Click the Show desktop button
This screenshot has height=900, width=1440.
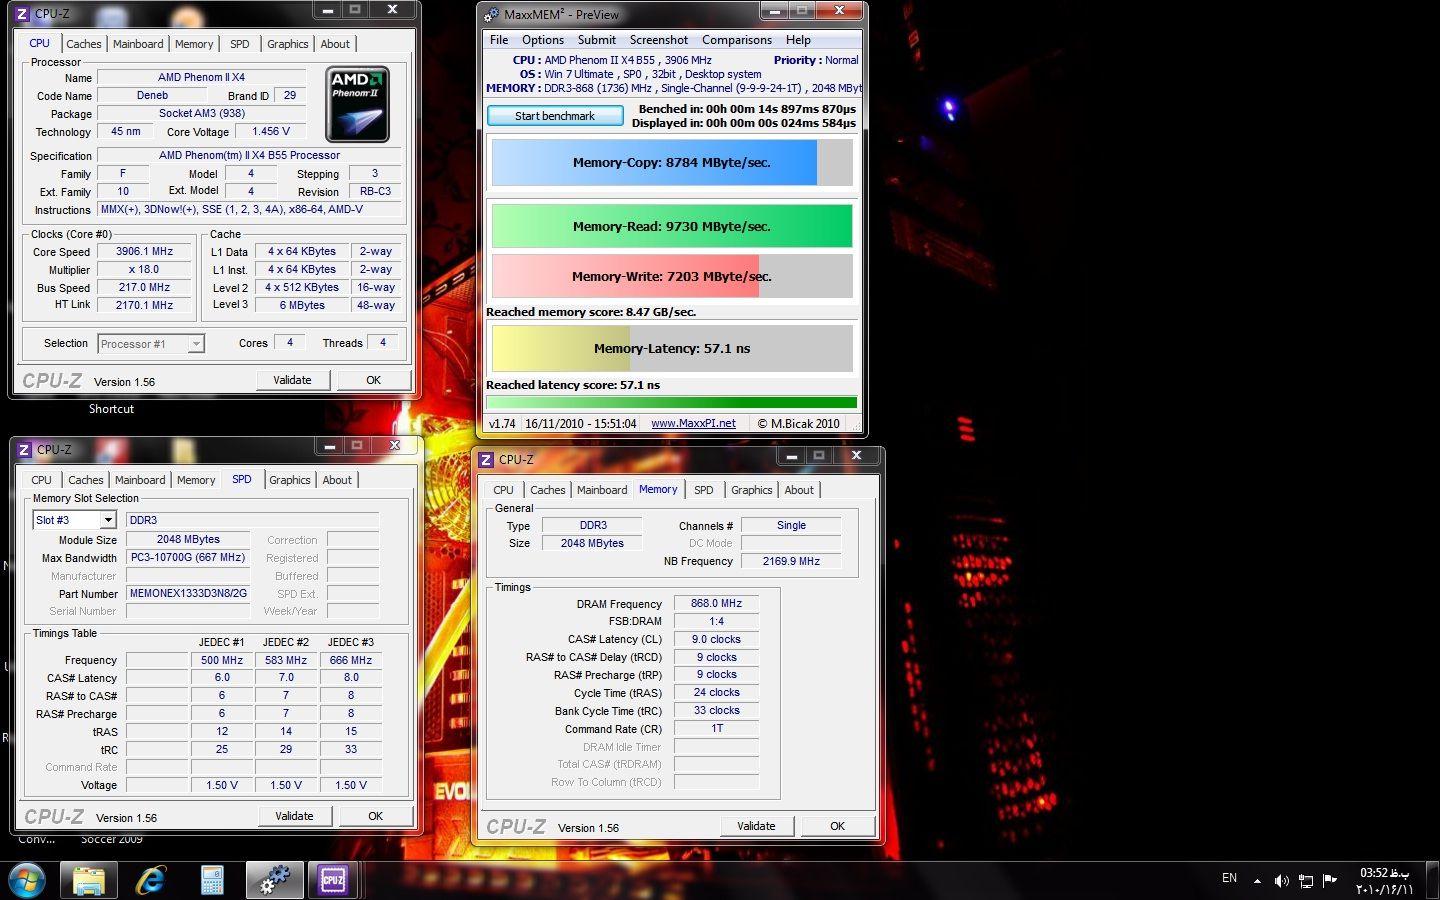tap(1433, 880)
